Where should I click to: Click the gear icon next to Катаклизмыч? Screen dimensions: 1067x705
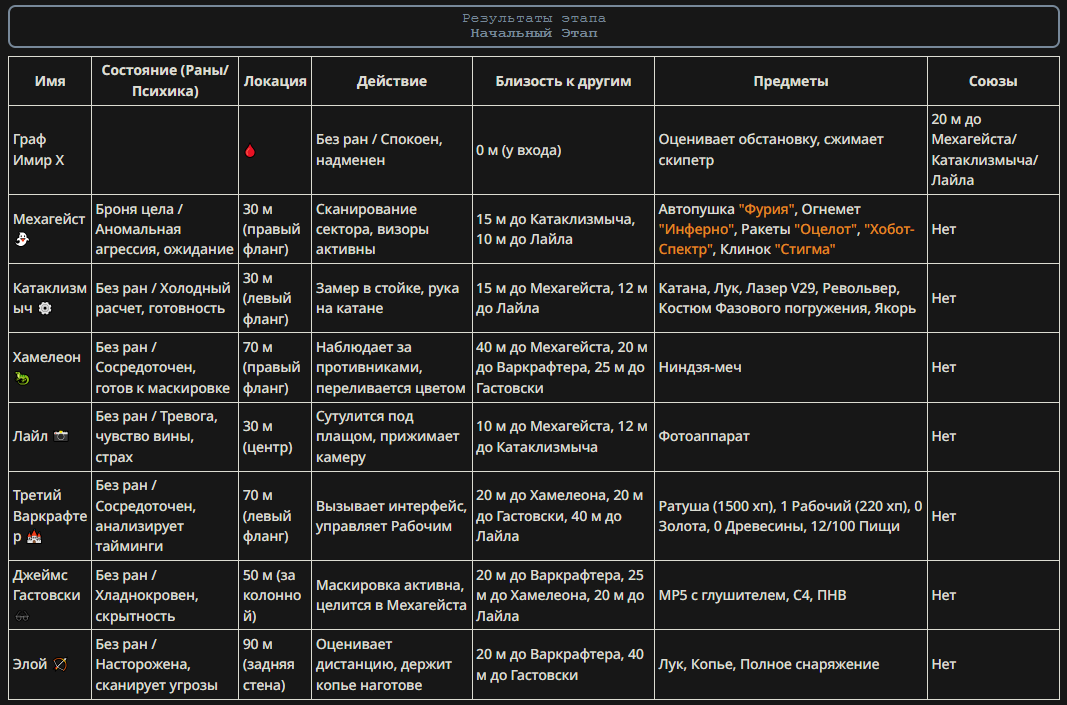(44, 308)
